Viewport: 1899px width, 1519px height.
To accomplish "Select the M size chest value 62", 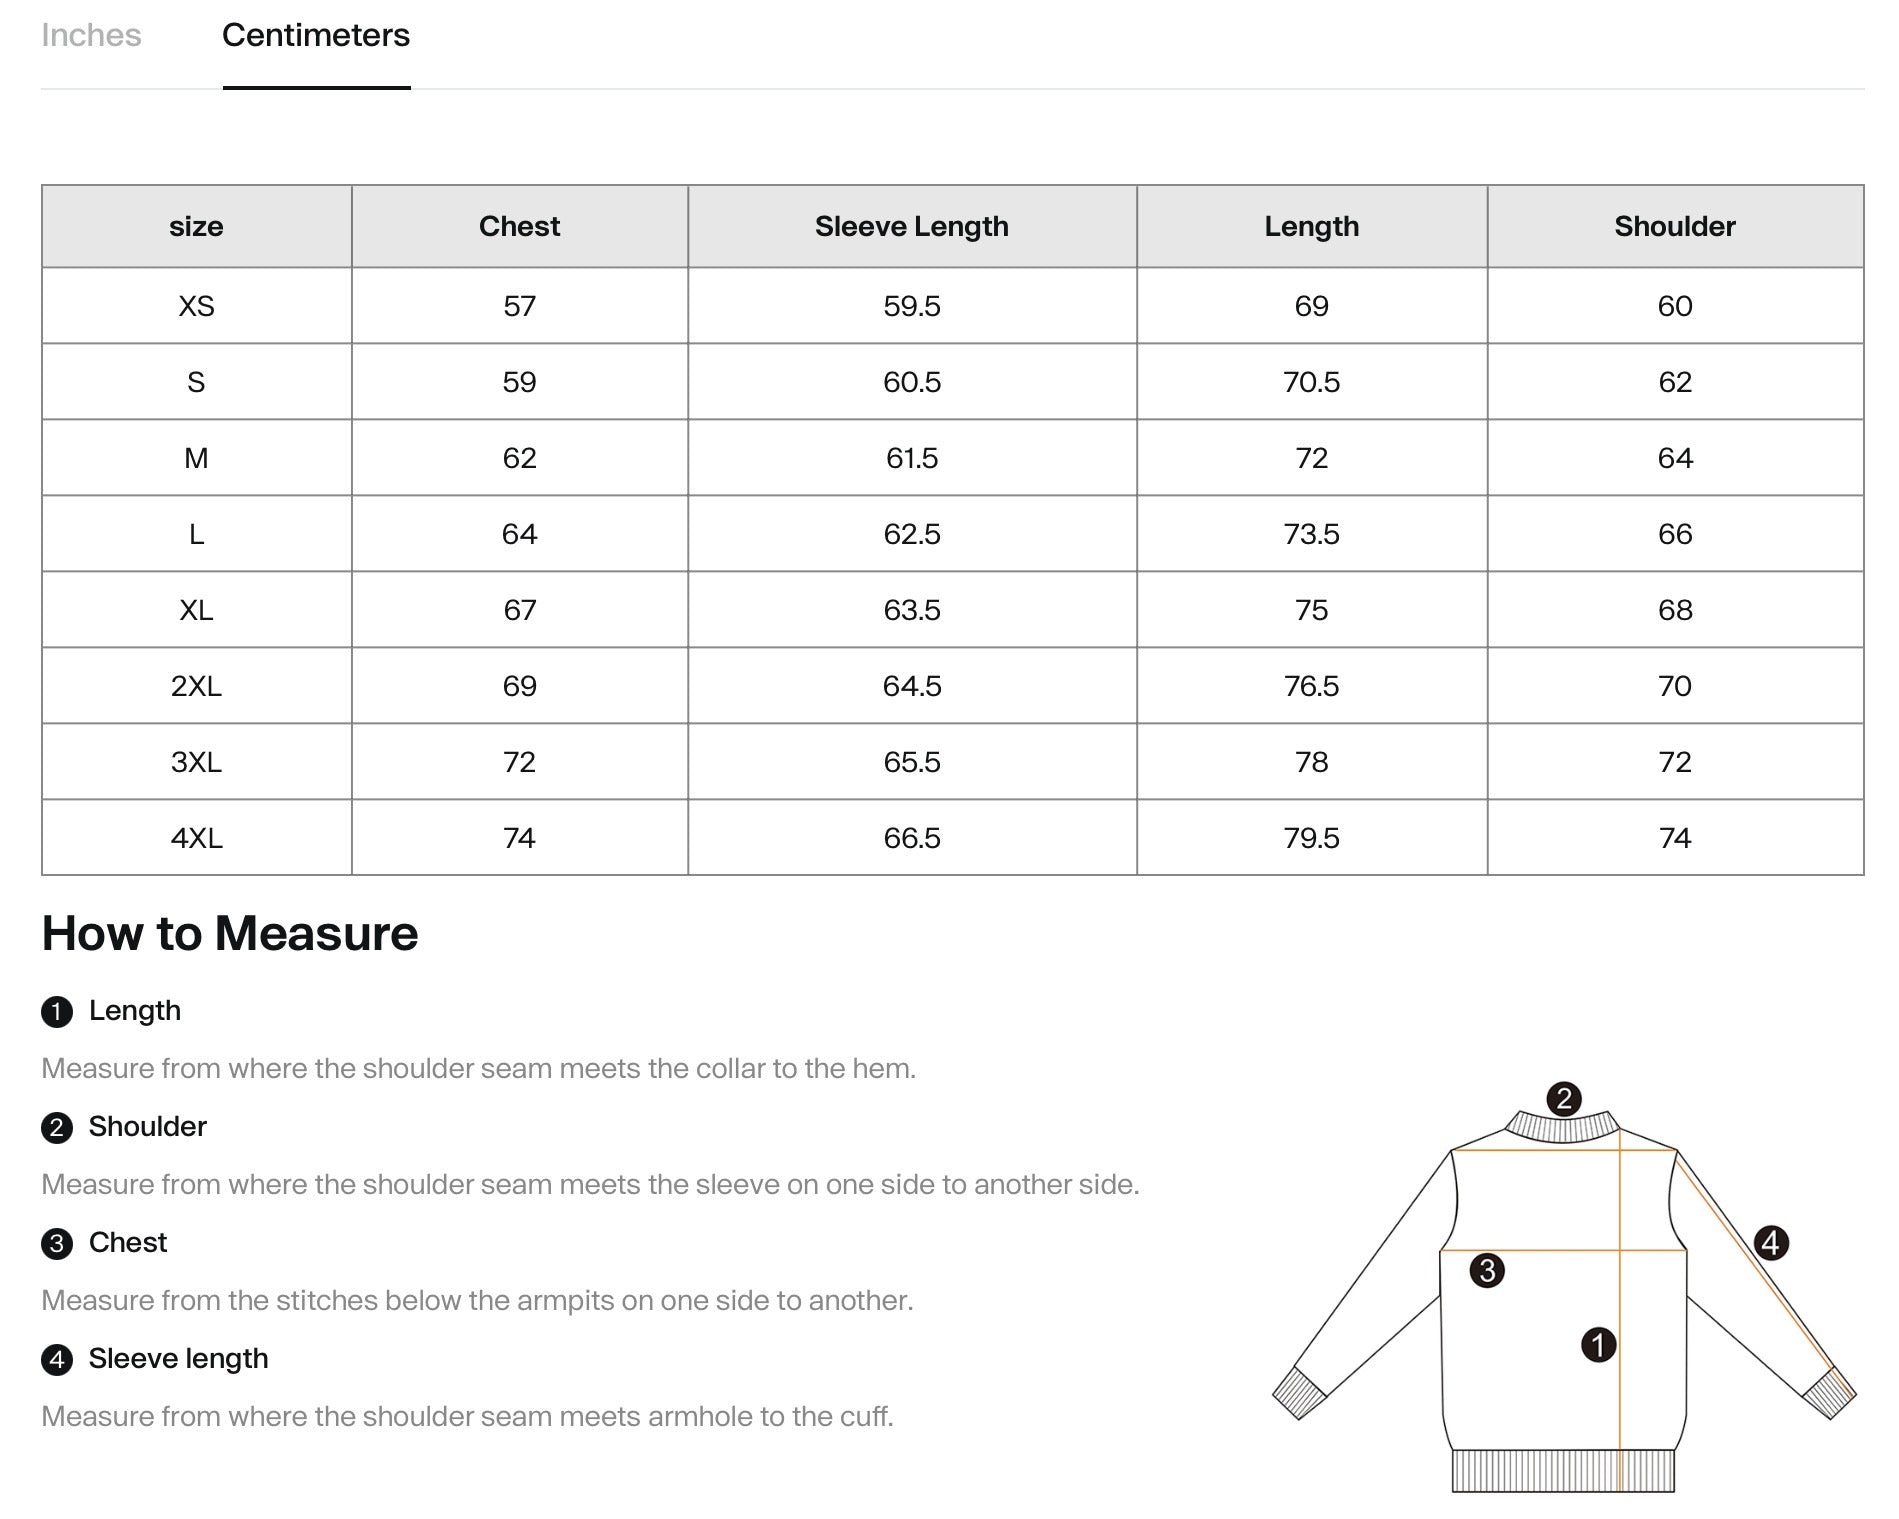I will pos(519,458).
